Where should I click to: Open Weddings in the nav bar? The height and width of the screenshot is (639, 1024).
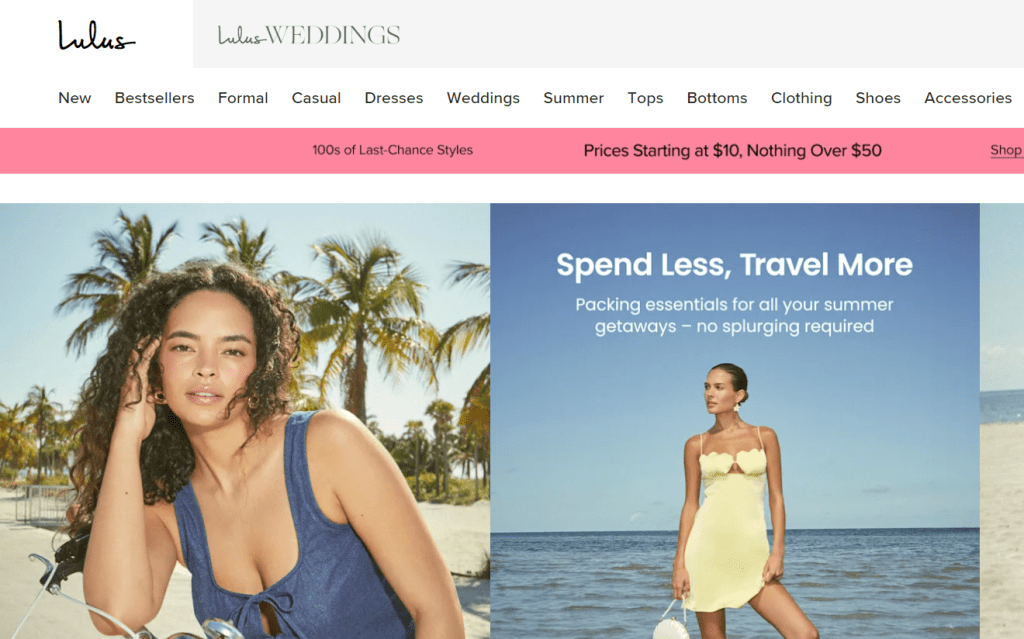click(x=483, y=98)
